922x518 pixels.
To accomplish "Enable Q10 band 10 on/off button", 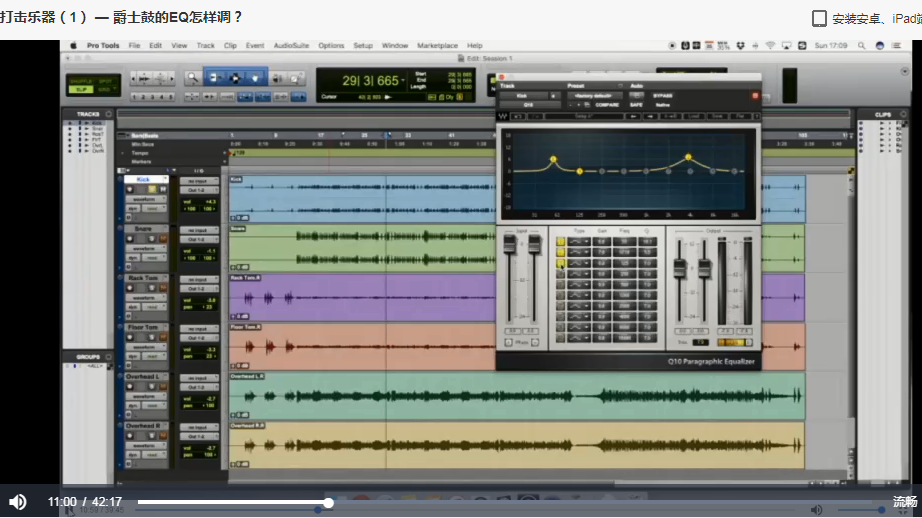I will click(560, 338).
